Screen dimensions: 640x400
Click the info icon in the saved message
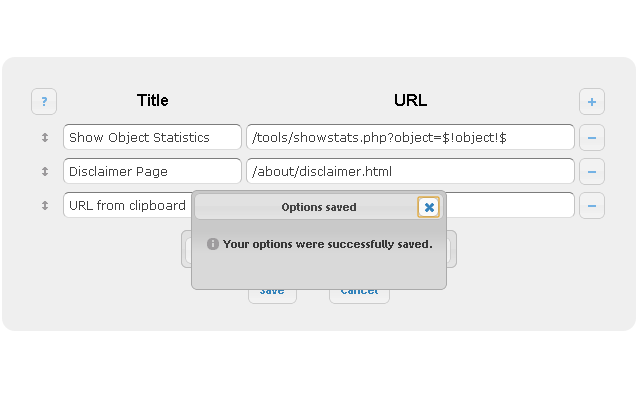pos(212,244)
